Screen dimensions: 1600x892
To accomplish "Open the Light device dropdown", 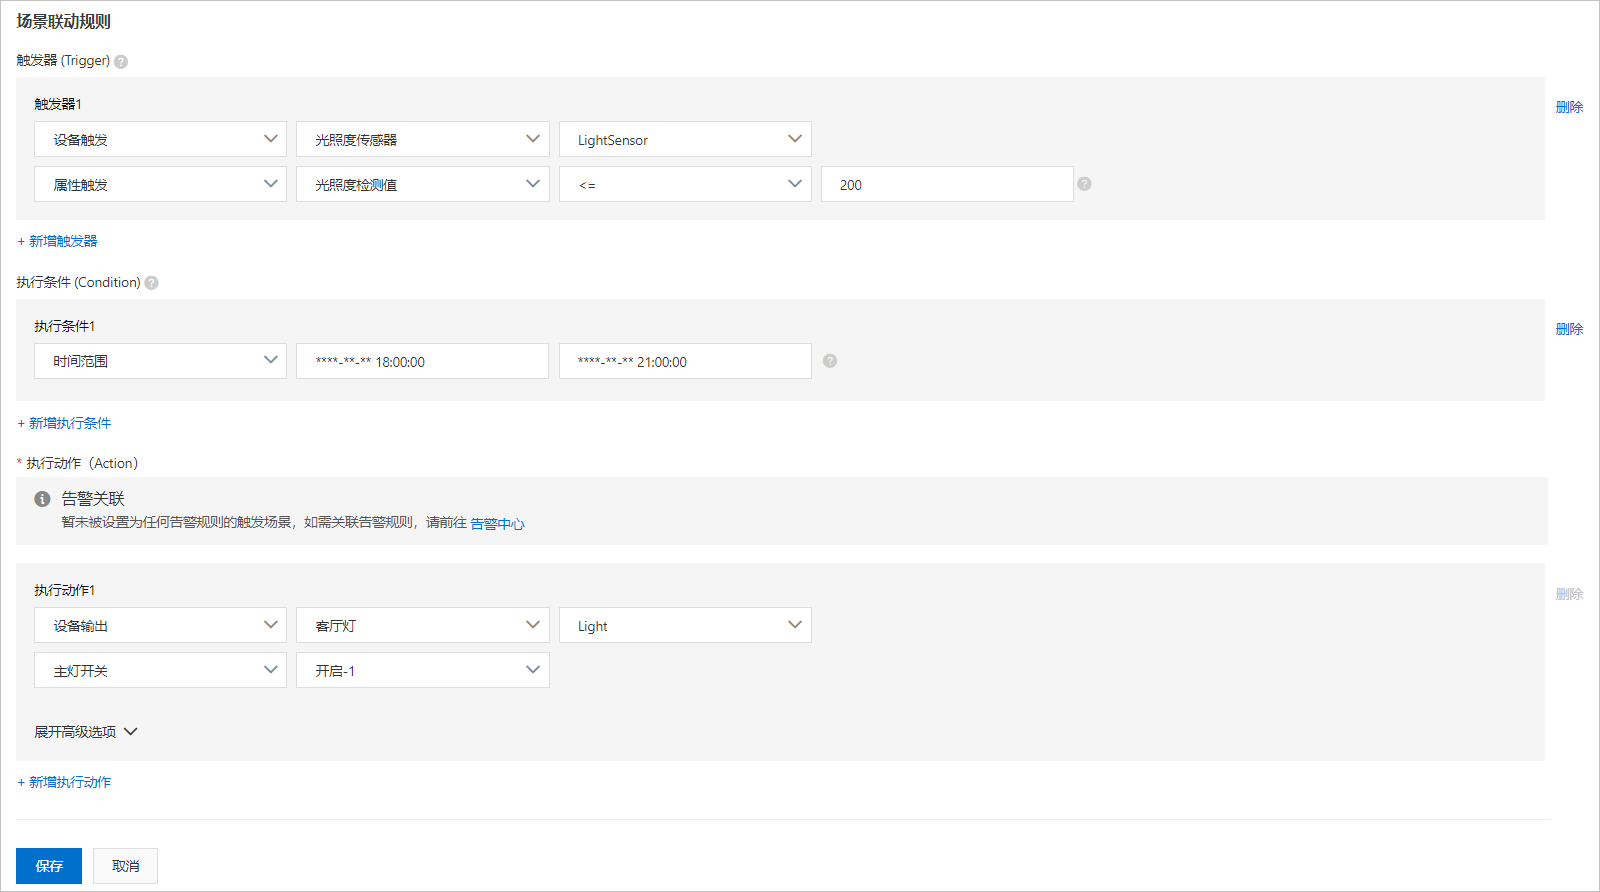I will pyautogui.click(x=685, y=625).
